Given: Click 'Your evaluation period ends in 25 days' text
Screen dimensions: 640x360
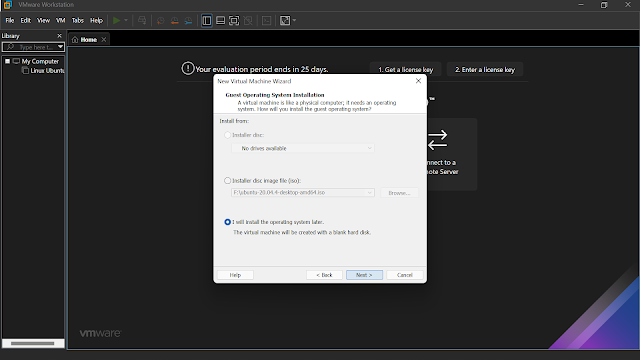Looking at the screenshot, I should tap(262, 69).
